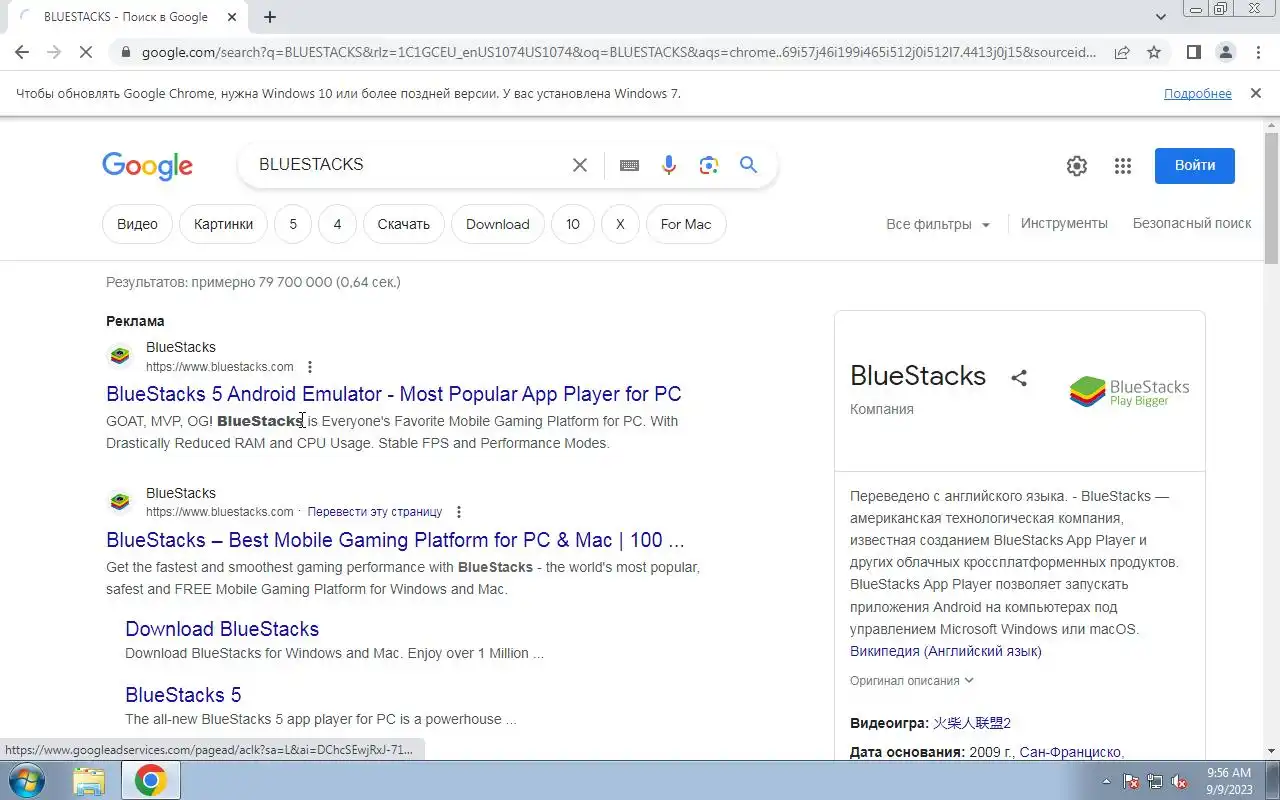Click Перевести эту страницу link
The height and width of the screenshot is (800, 1280).
point(375,512)
